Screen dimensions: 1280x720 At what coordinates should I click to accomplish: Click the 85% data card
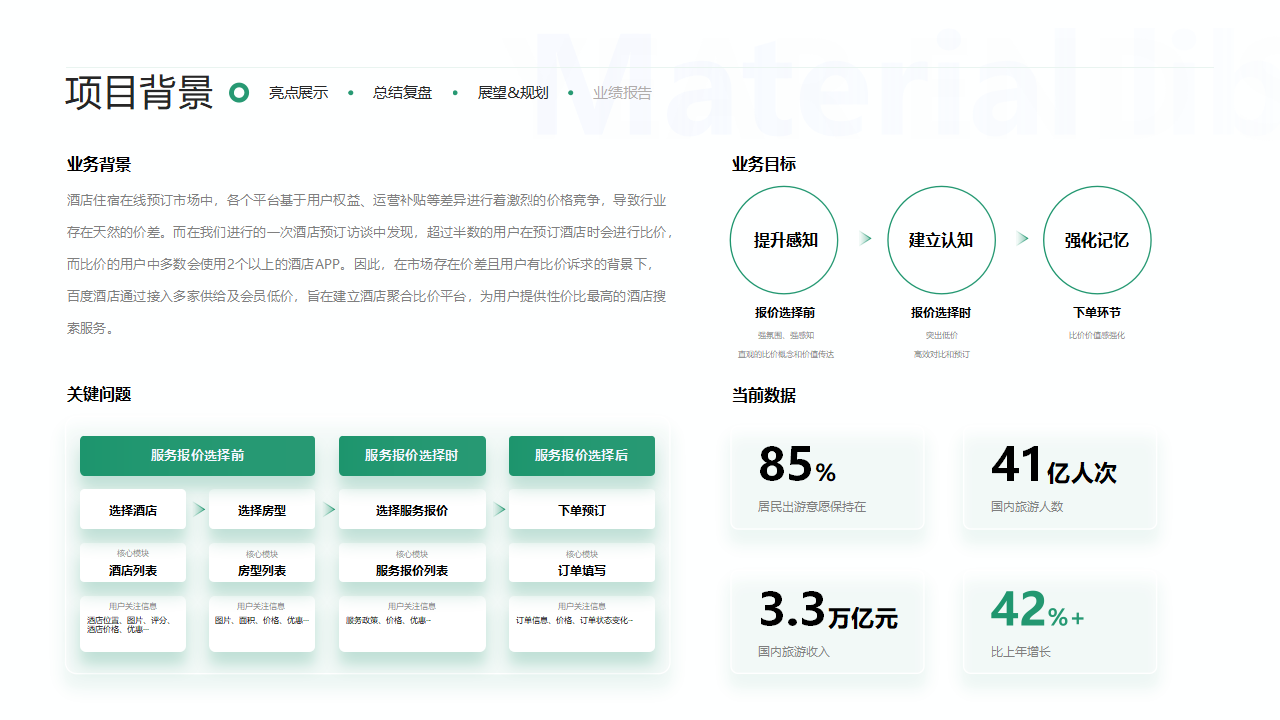pyautogui.click(x=828, y=481)
